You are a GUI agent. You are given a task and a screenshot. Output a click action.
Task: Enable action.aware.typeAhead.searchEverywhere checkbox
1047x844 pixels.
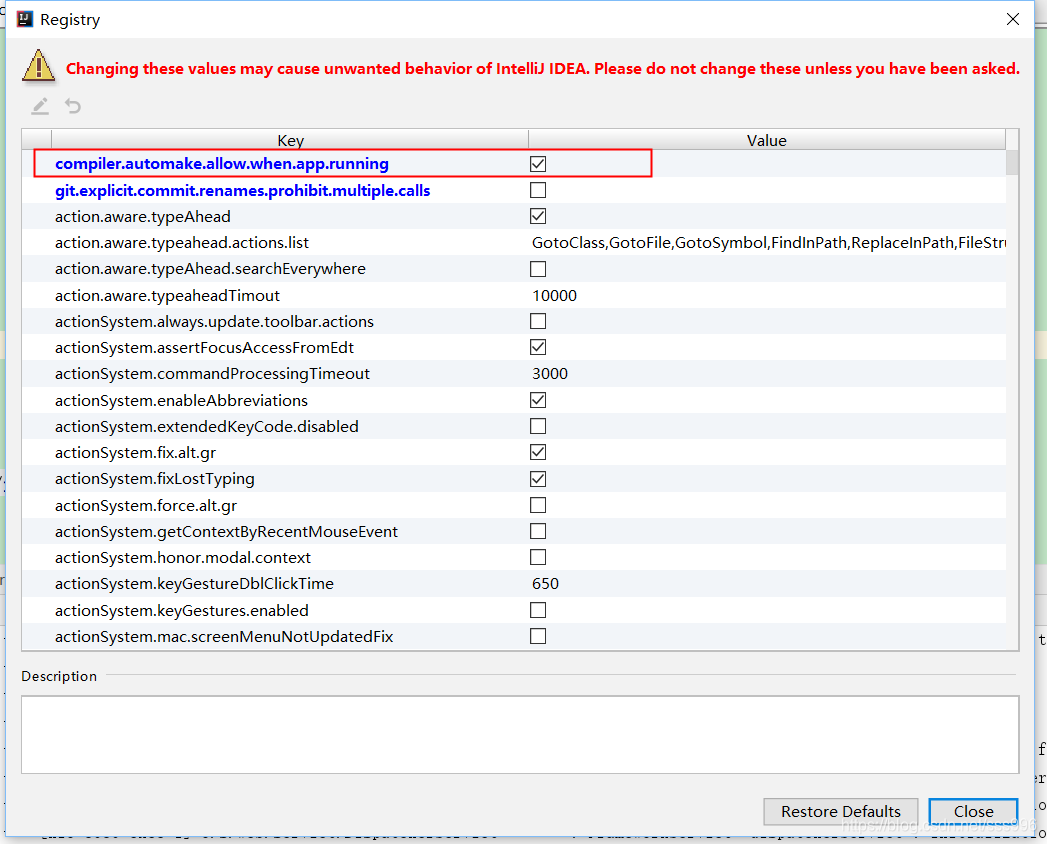(x=538, y=269)
